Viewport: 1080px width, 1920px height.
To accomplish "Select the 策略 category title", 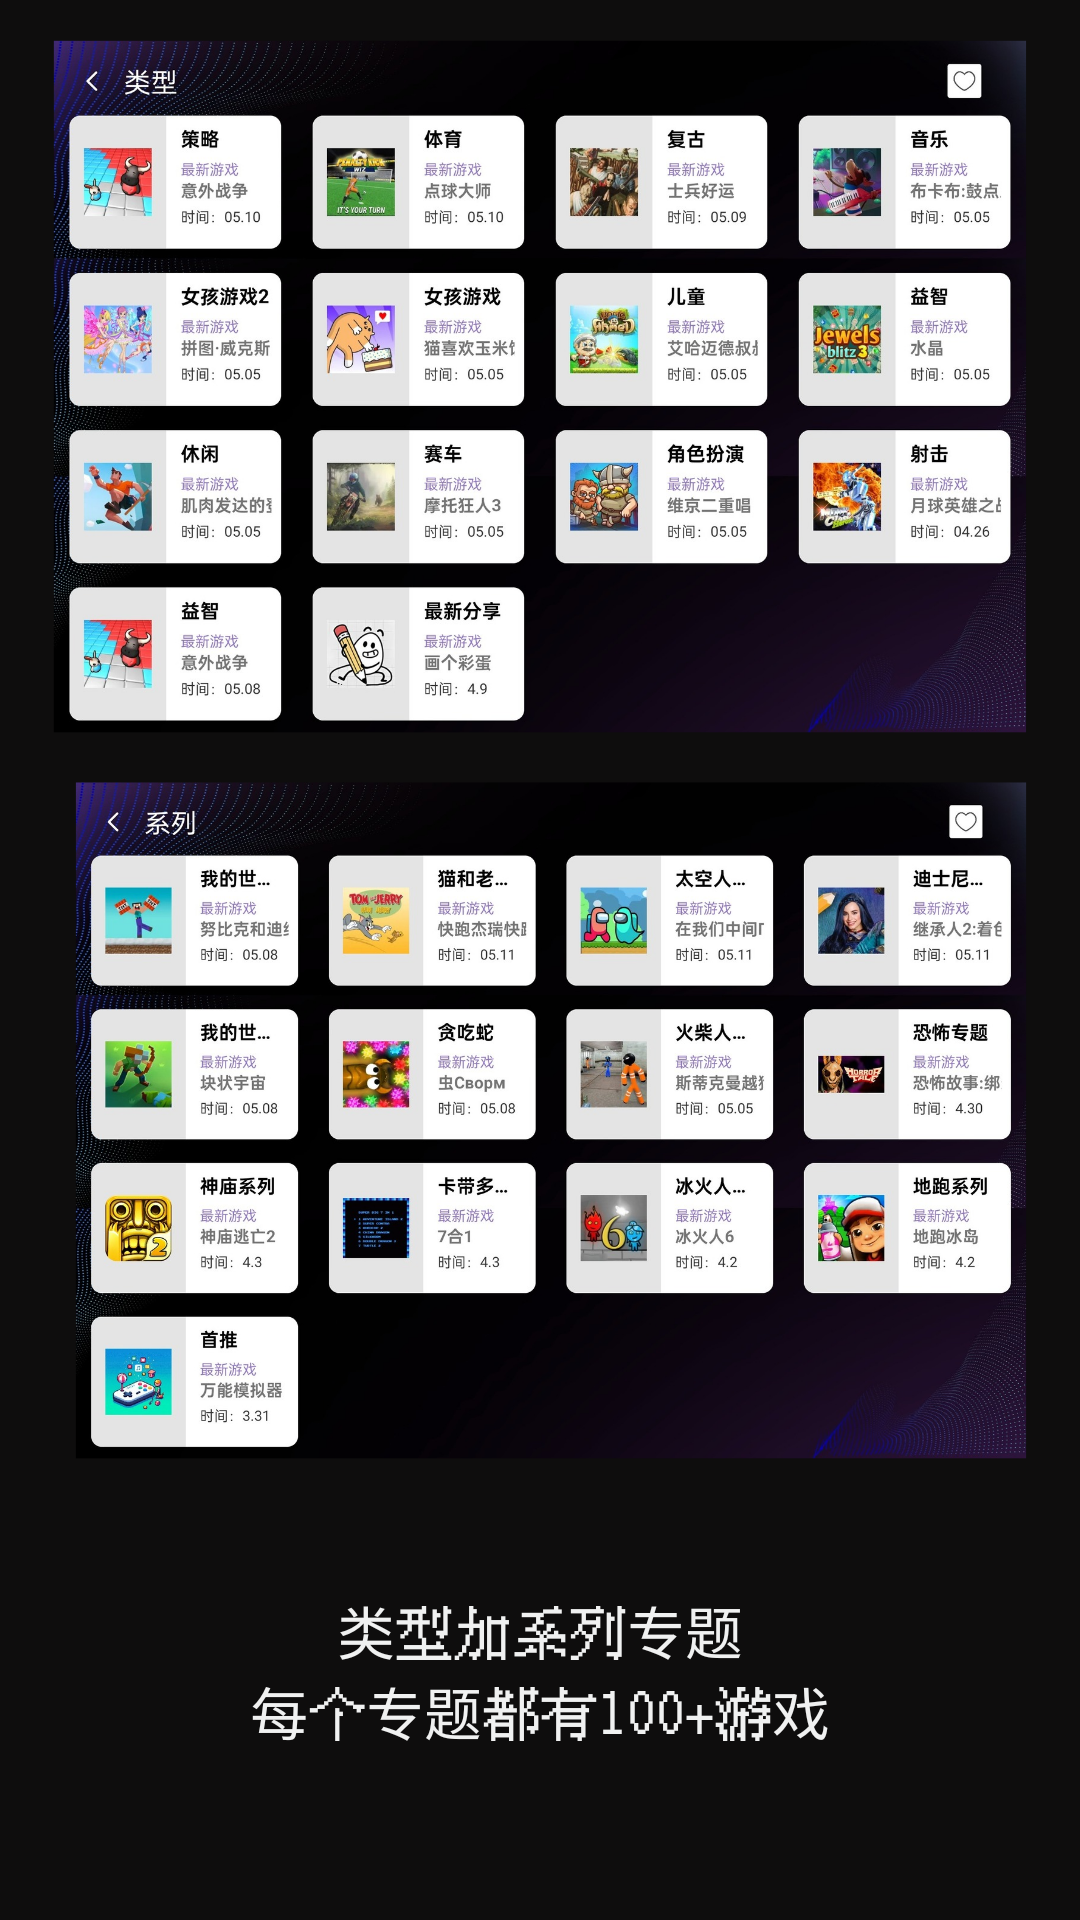I will (x=200, y=140).
